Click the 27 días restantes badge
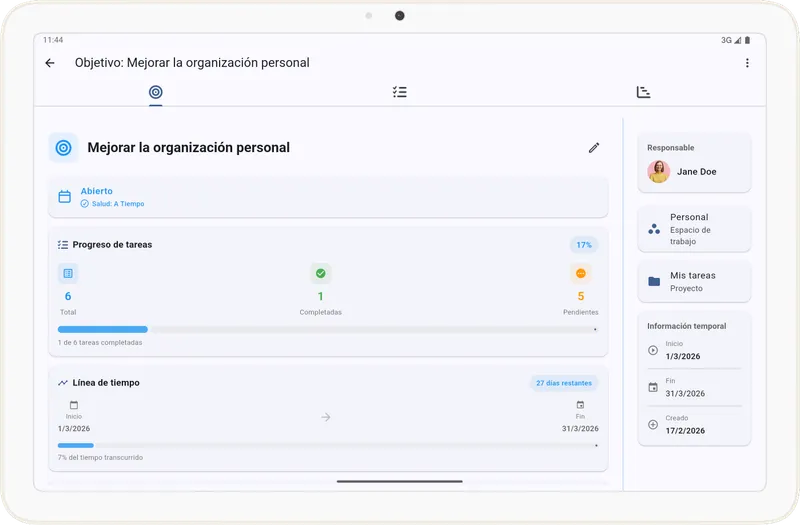The width and height of the screenshot is (800, 525). pos(564,383)
